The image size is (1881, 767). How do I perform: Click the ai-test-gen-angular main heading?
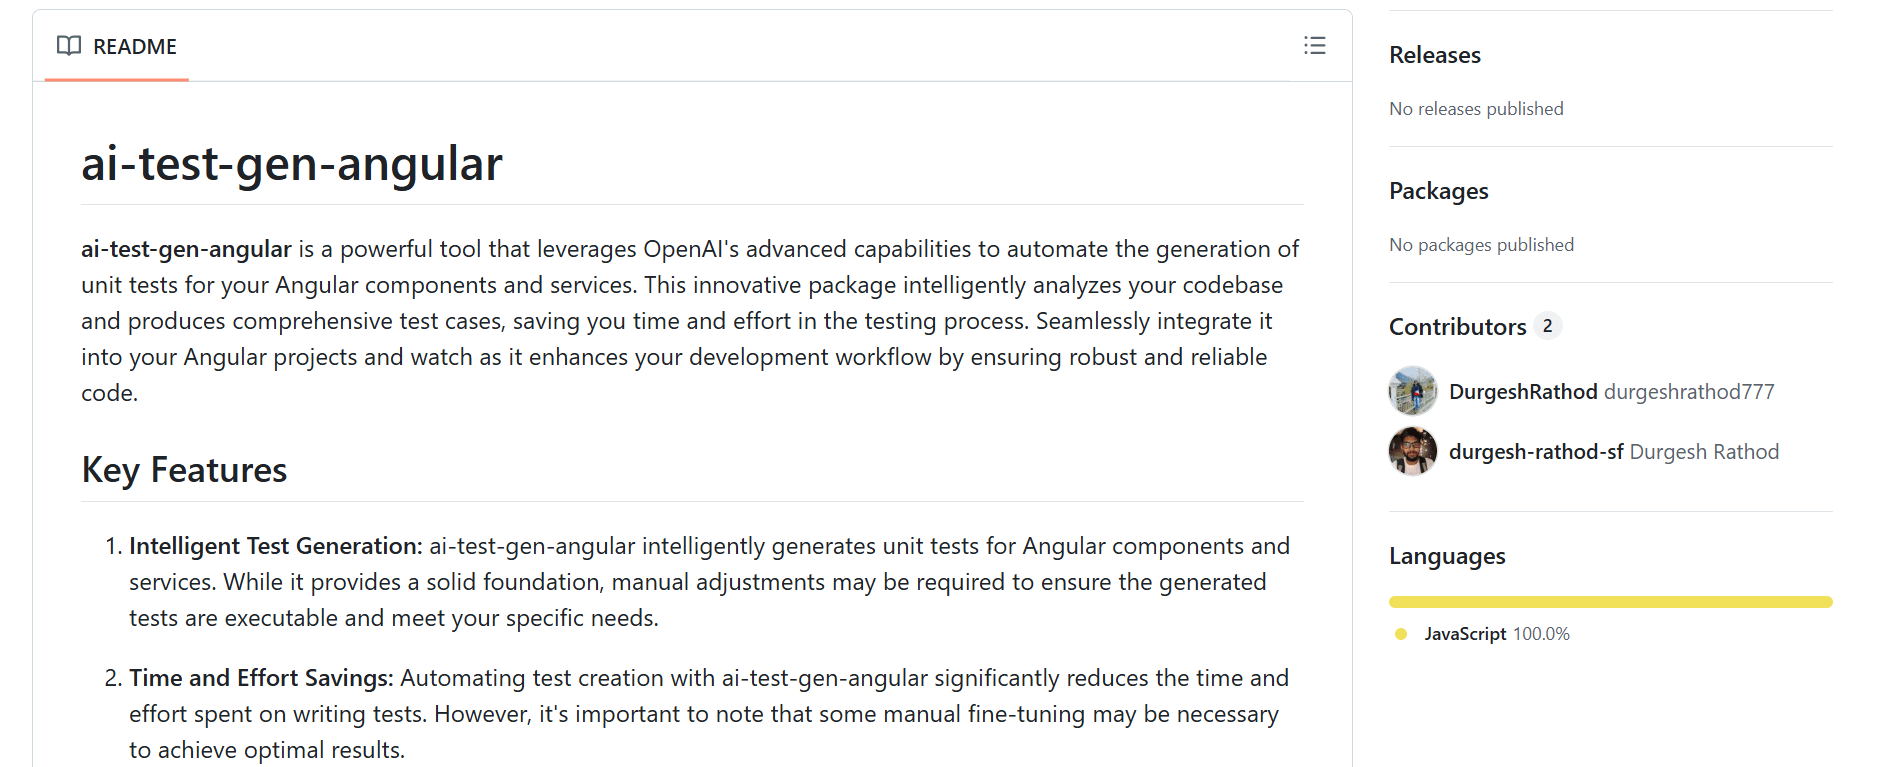click(x=291, y=164)
